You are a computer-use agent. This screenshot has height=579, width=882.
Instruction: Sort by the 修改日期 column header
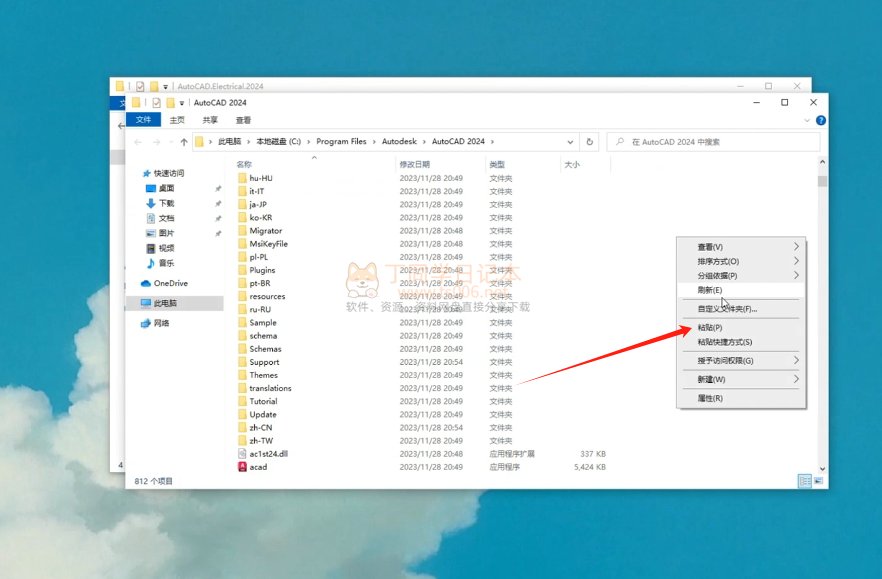tap(415, 164)
